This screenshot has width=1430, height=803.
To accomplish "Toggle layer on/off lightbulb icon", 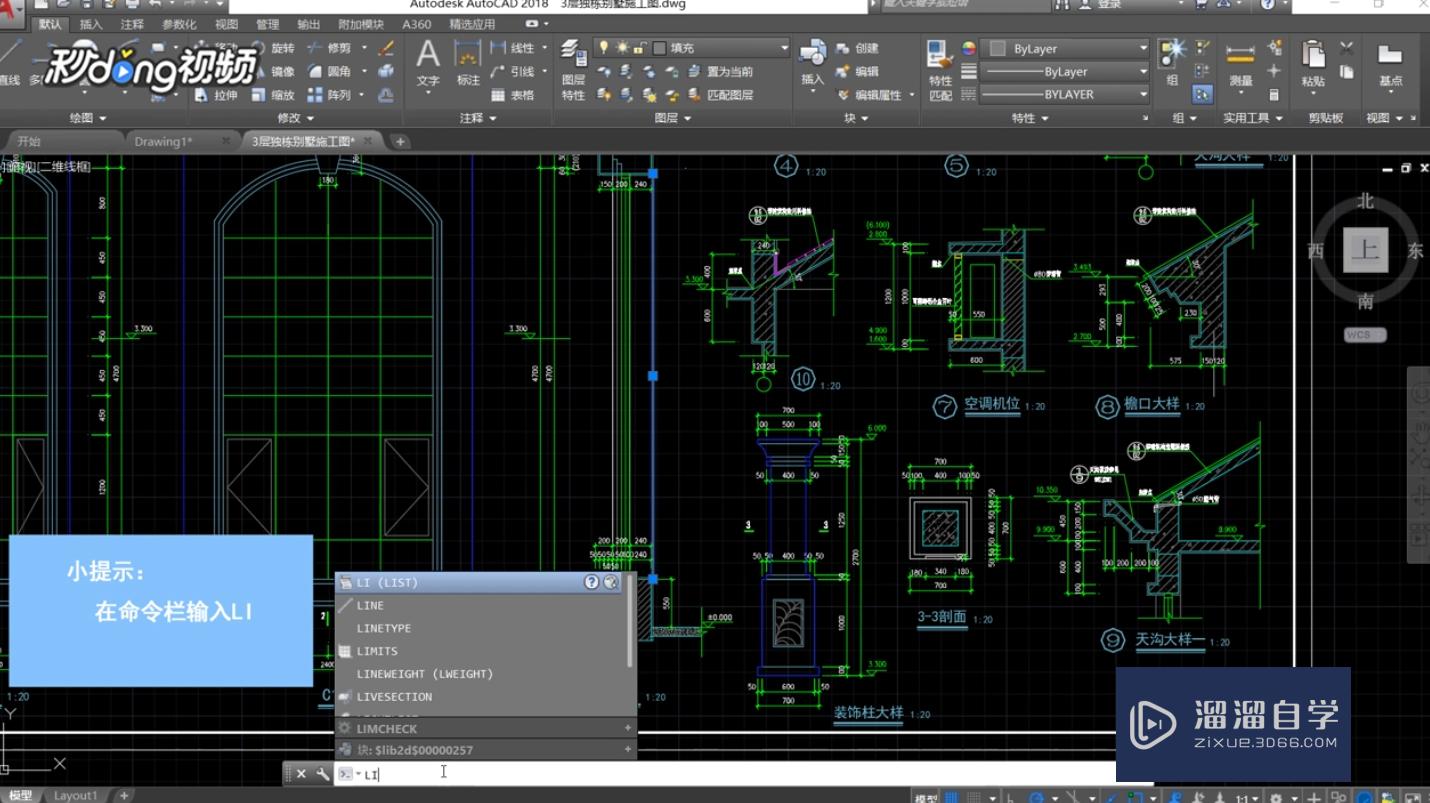I will 604,48.
